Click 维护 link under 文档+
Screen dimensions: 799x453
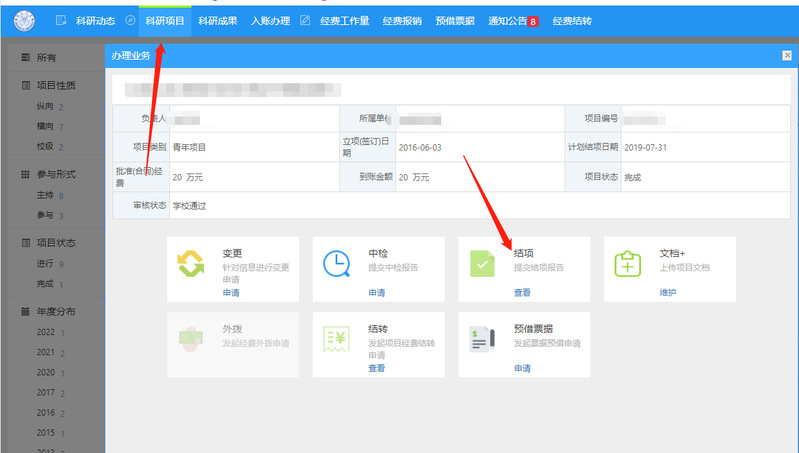668,293
